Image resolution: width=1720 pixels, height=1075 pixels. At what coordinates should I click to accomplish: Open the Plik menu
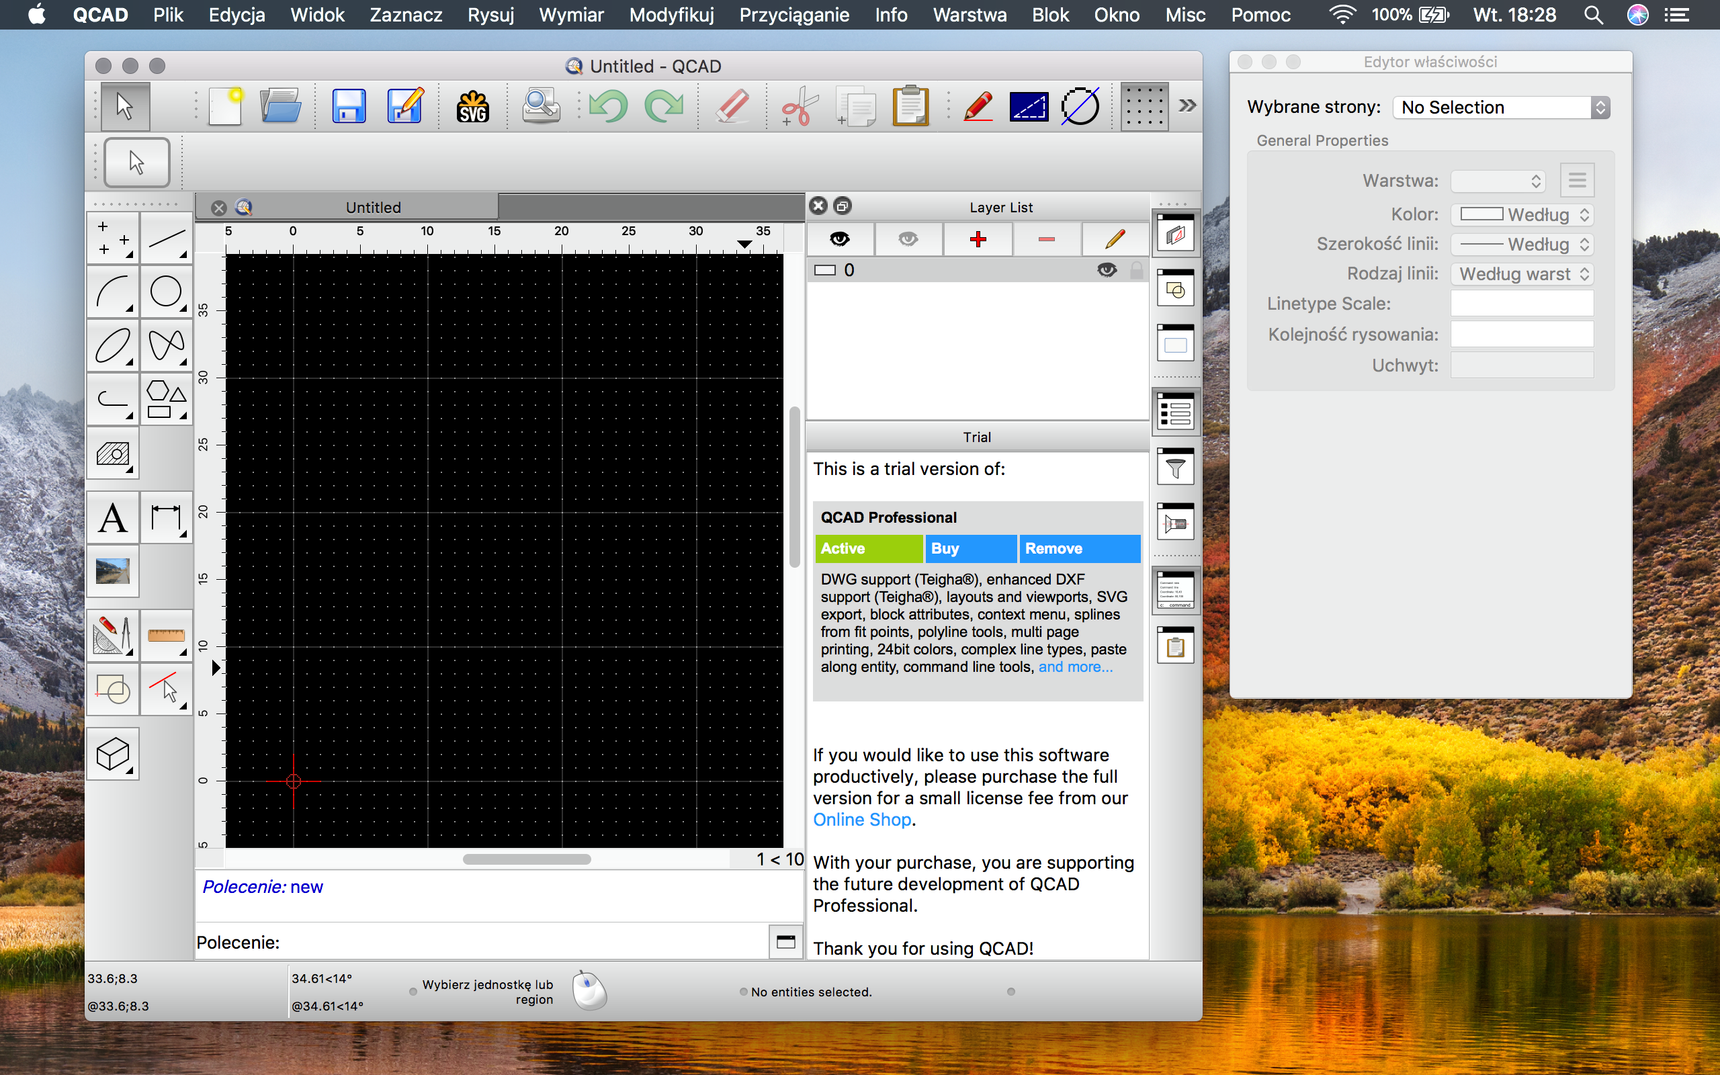click(x=168, y=15)
